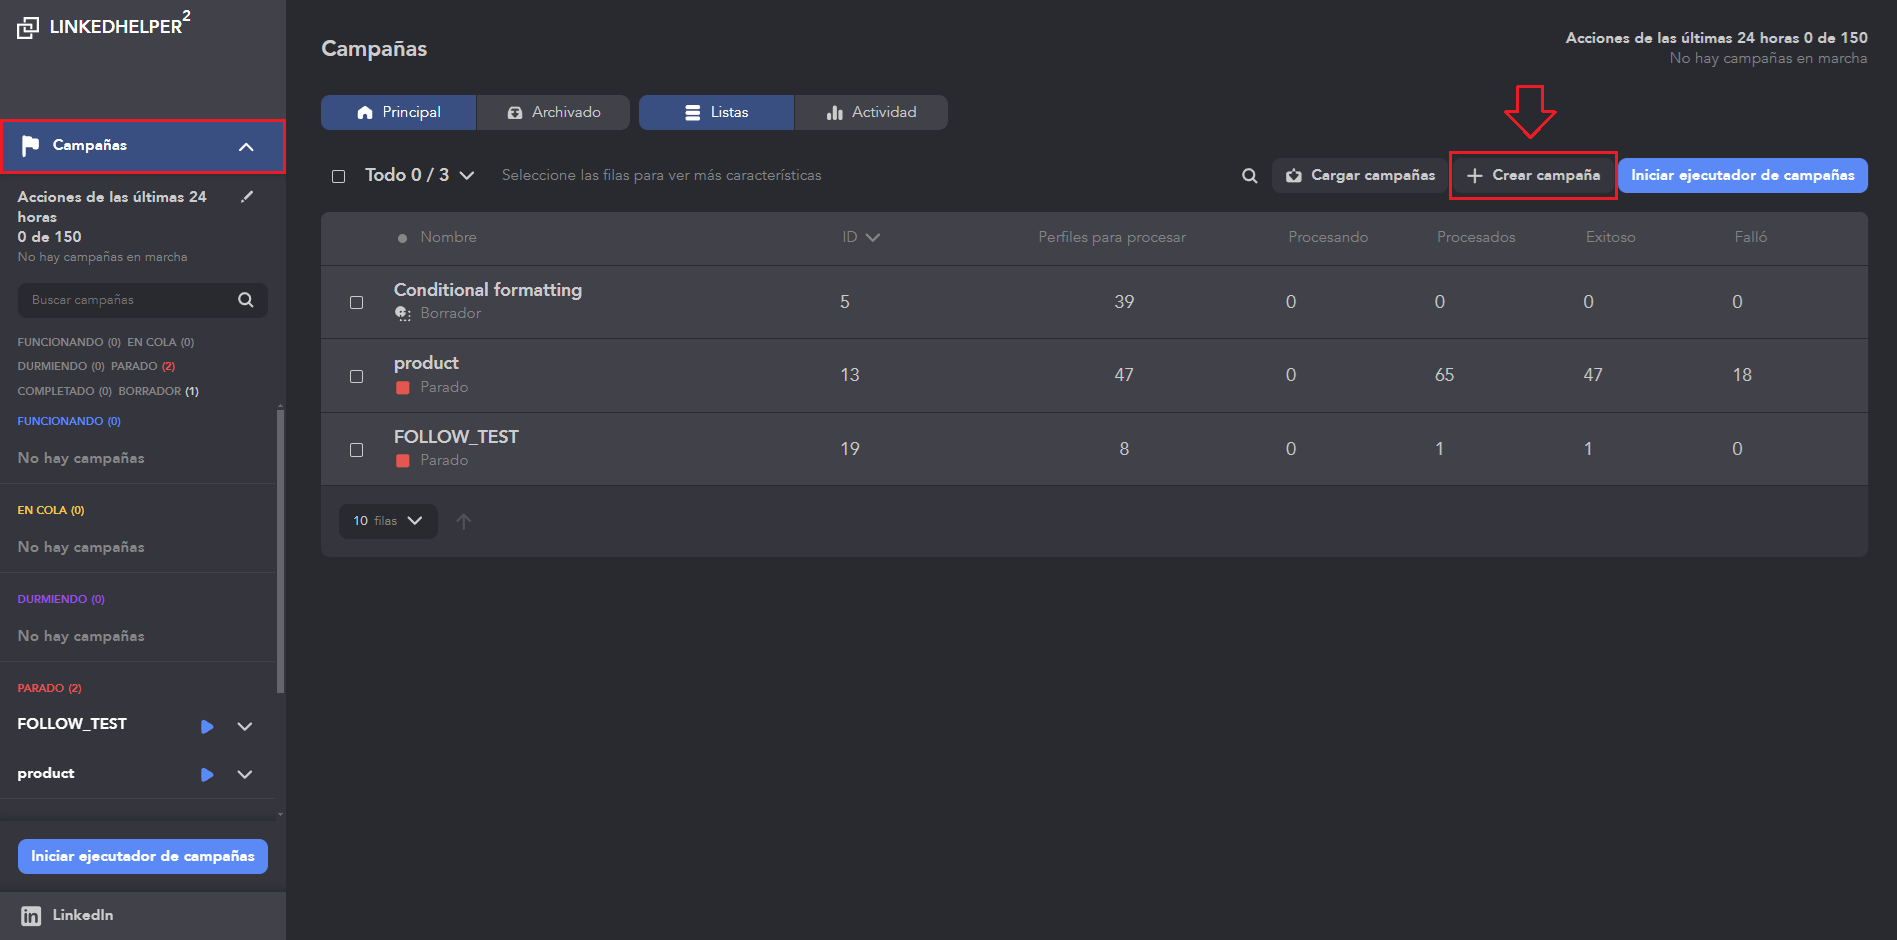
Task: Collapse the Campañas sidebar section
Action: click(x=246, y=147)
